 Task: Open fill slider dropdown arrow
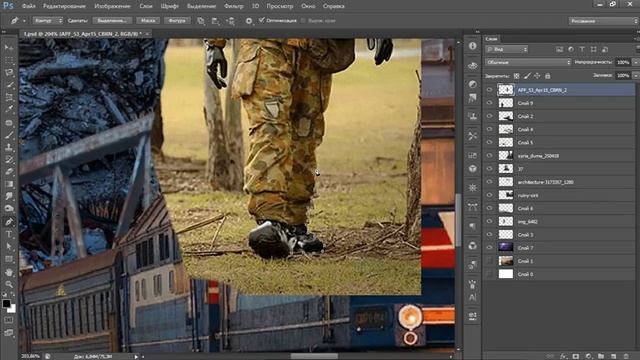click(x=636, y=76)
